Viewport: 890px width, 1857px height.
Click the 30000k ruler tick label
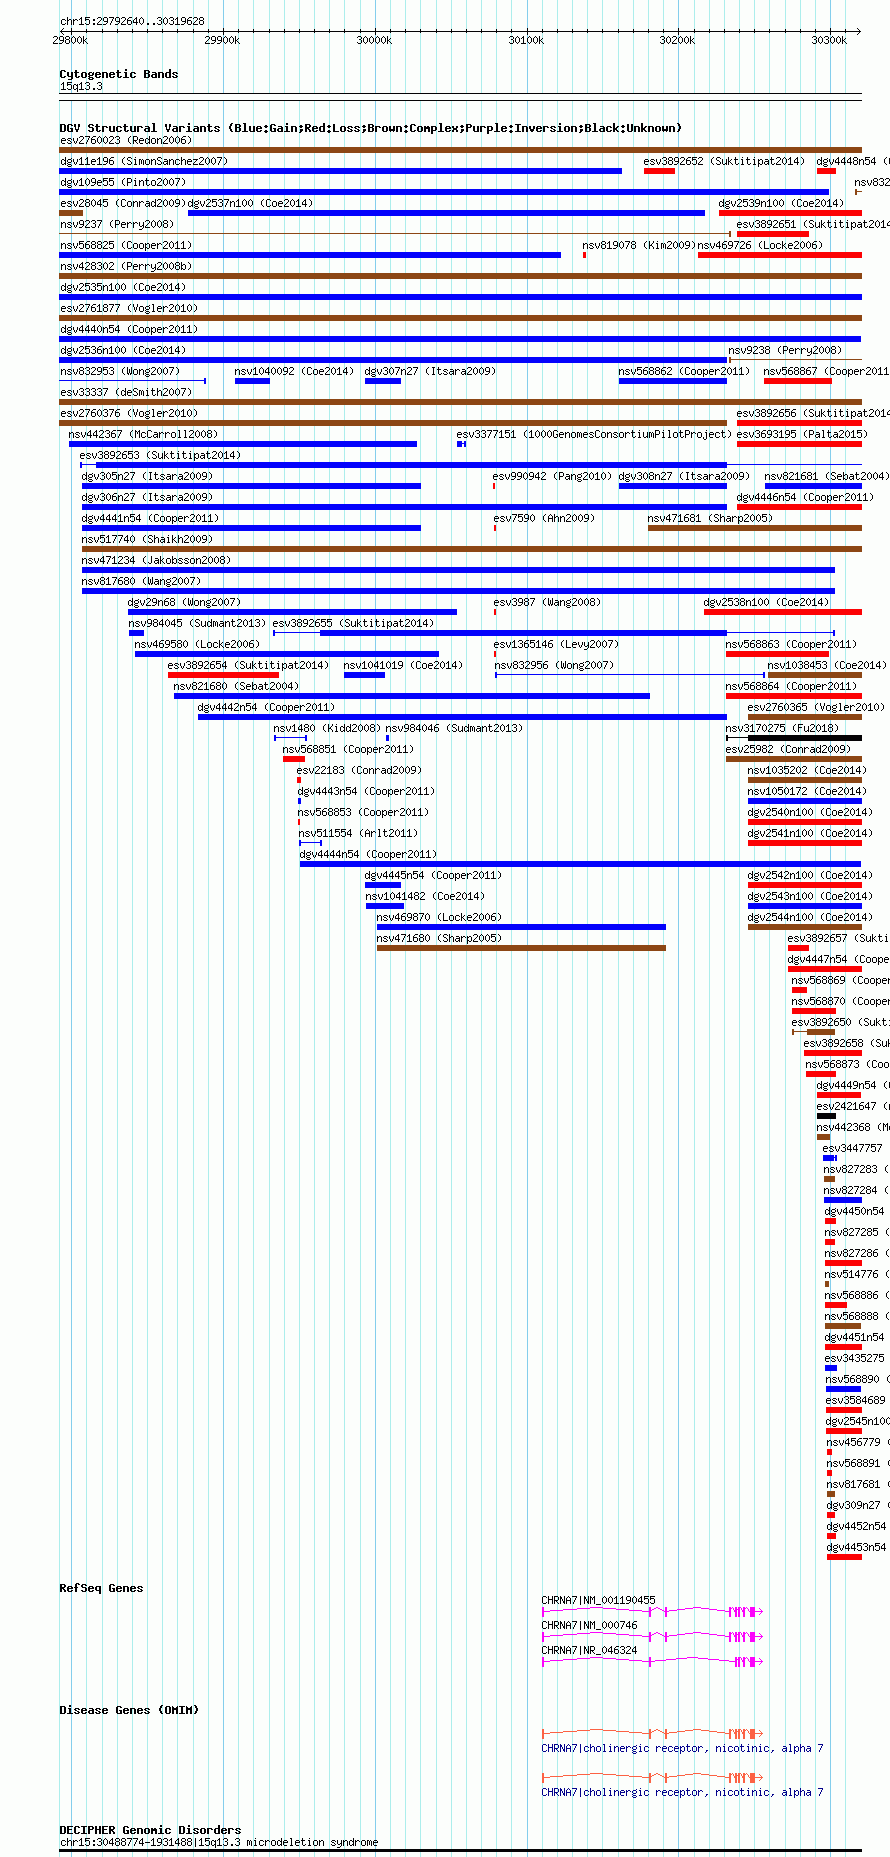point(374,40)
